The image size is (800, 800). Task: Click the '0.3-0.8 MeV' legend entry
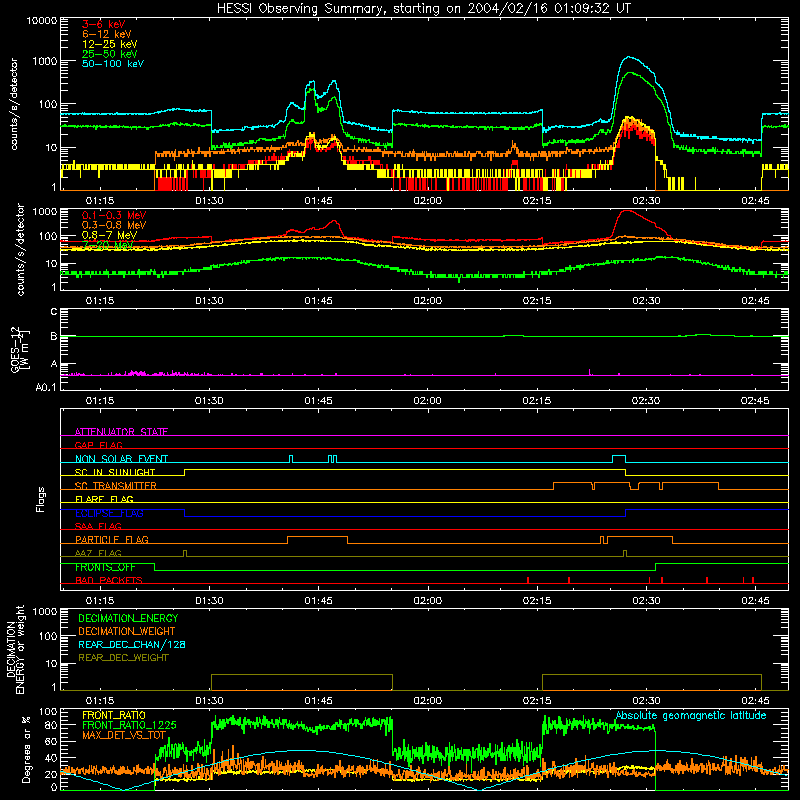[x=114, y=226]
